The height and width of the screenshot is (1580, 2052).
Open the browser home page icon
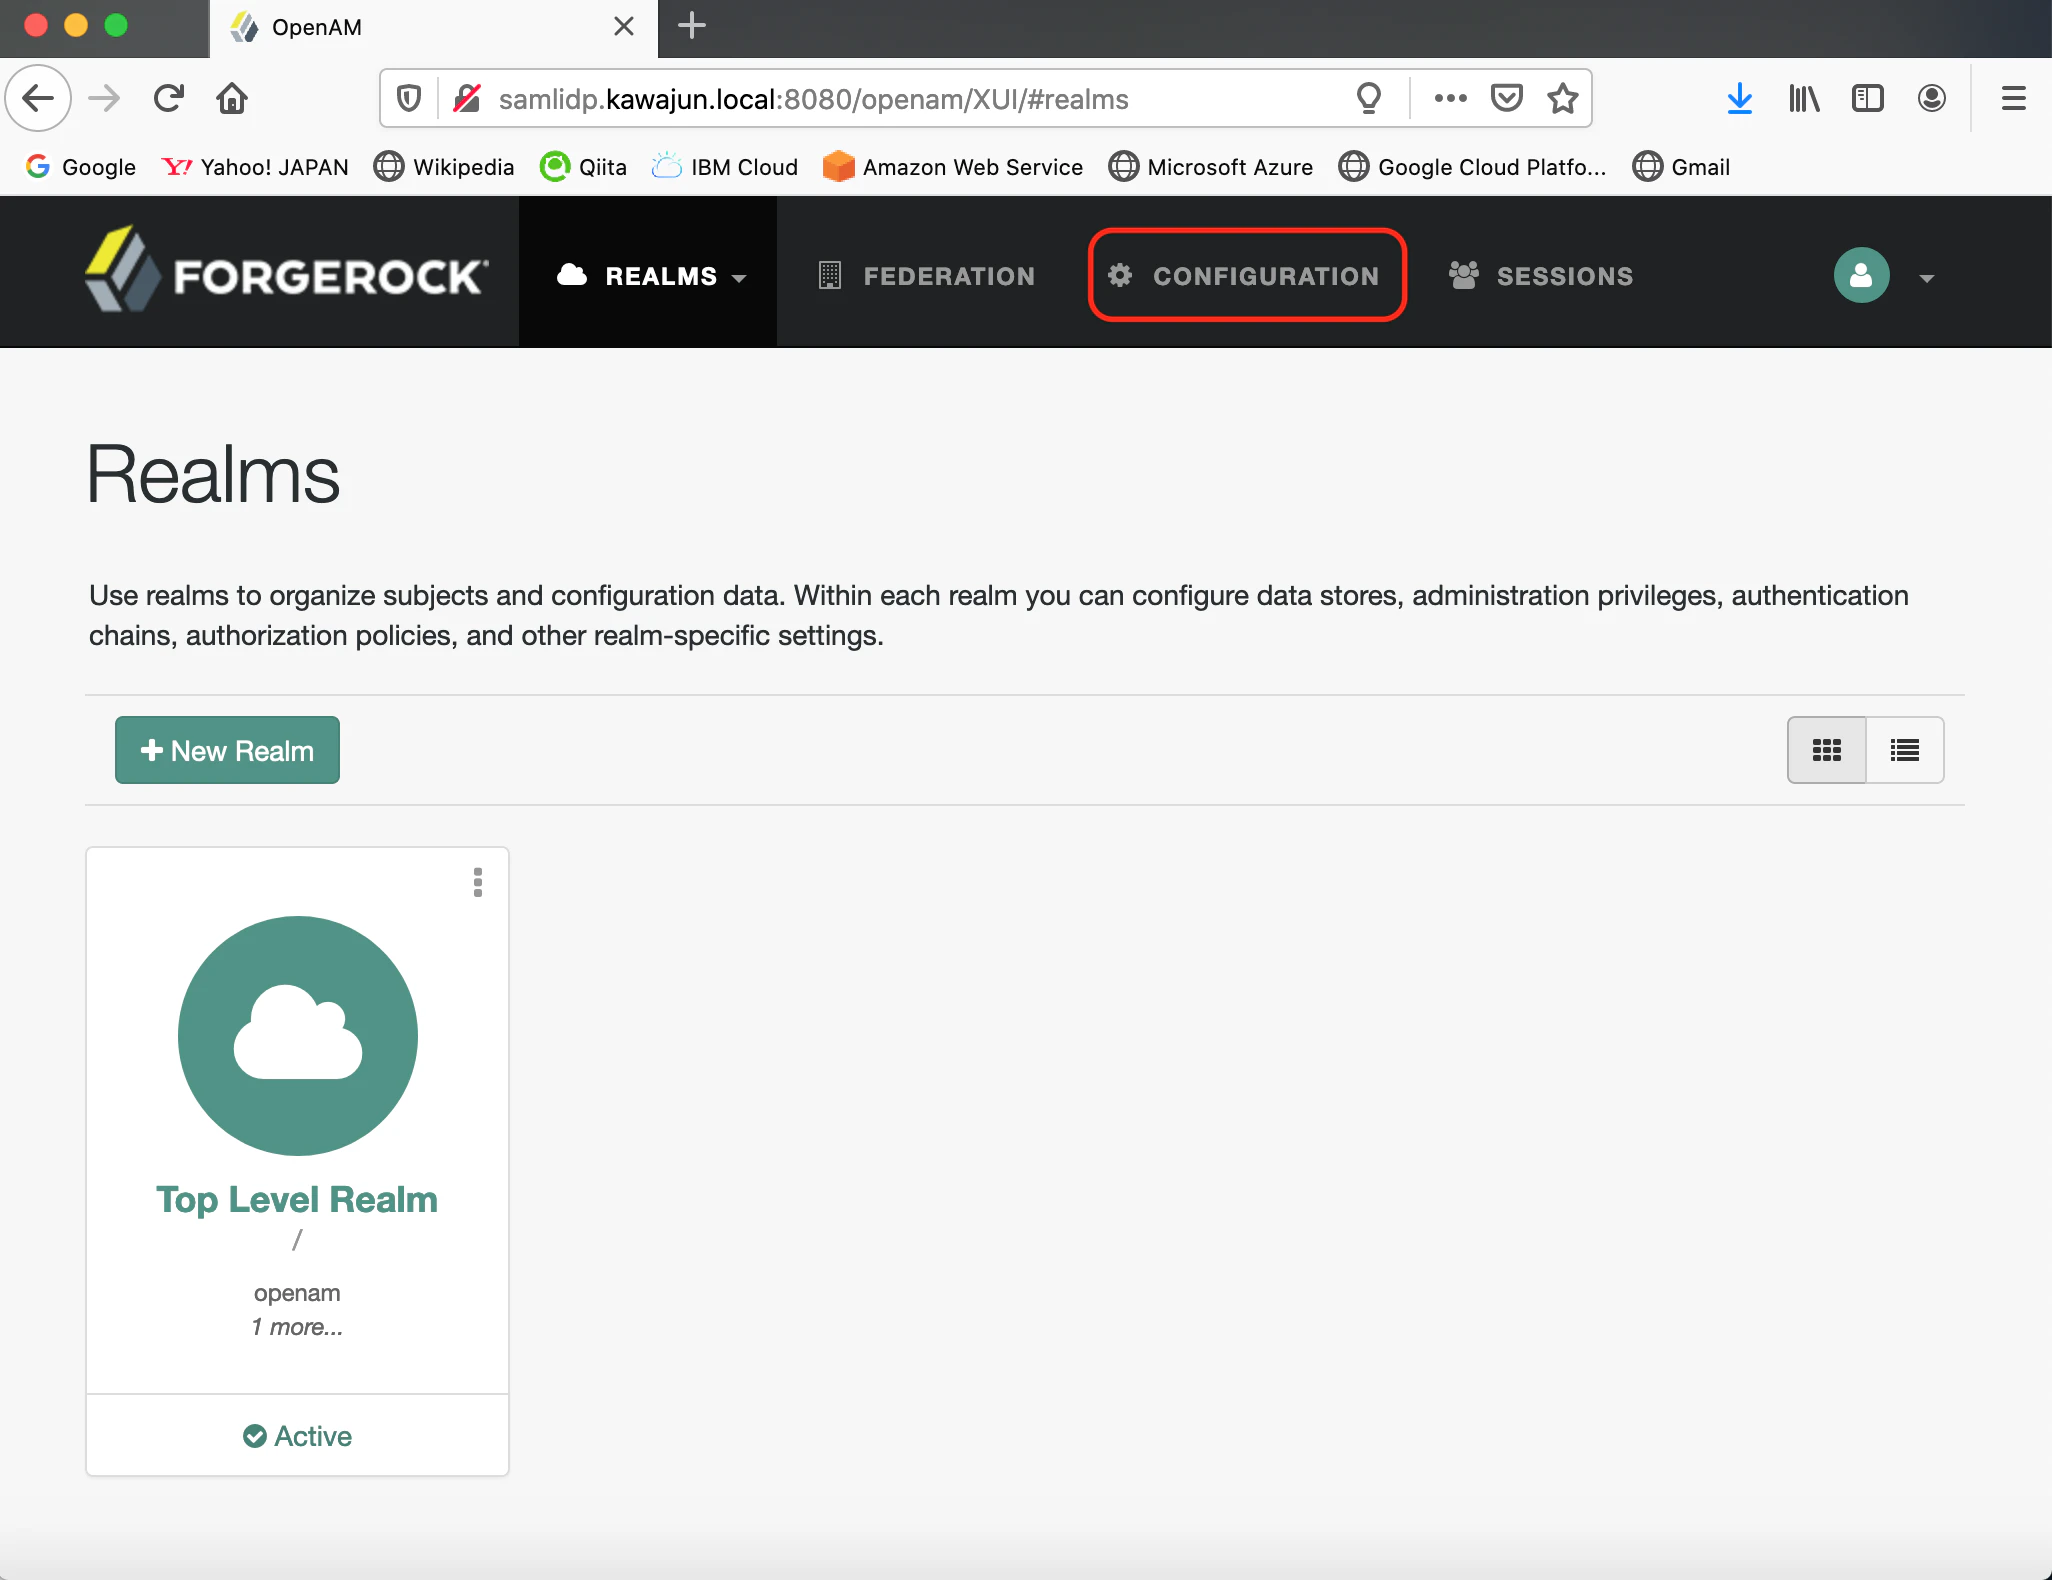pyautogui.click(x=232, y=98)
